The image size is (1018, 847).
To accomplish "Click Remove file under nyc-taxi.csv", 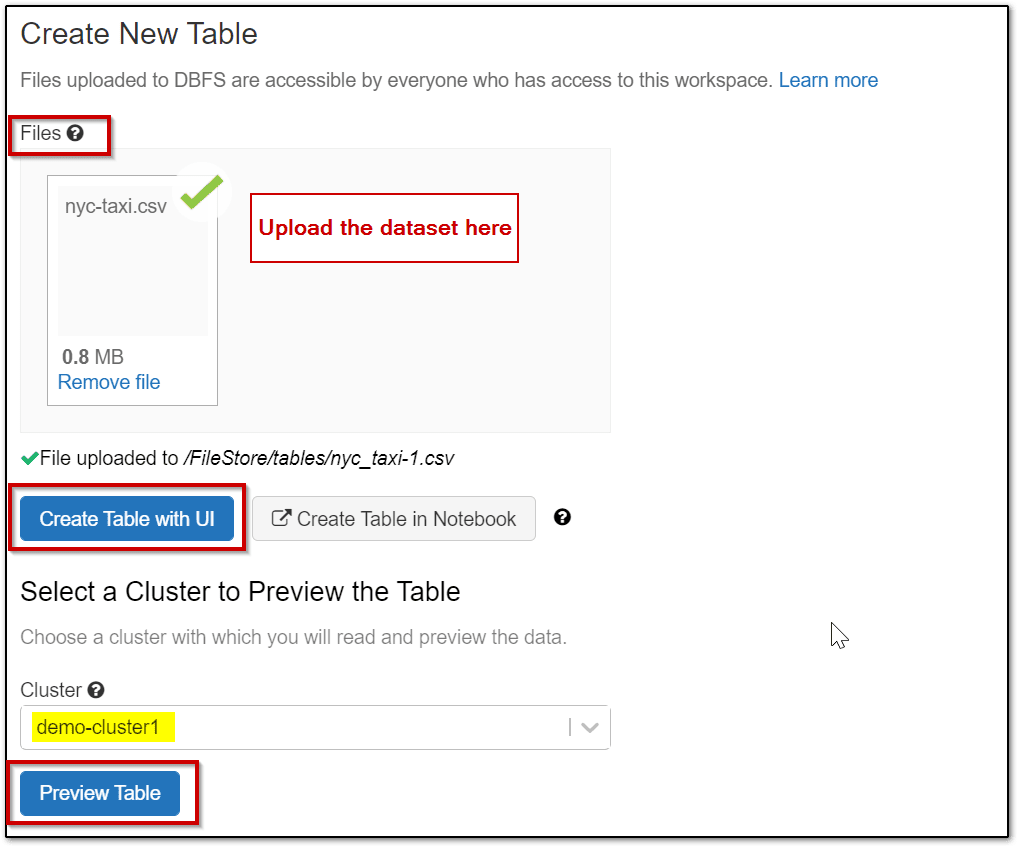I will [108, 382].
